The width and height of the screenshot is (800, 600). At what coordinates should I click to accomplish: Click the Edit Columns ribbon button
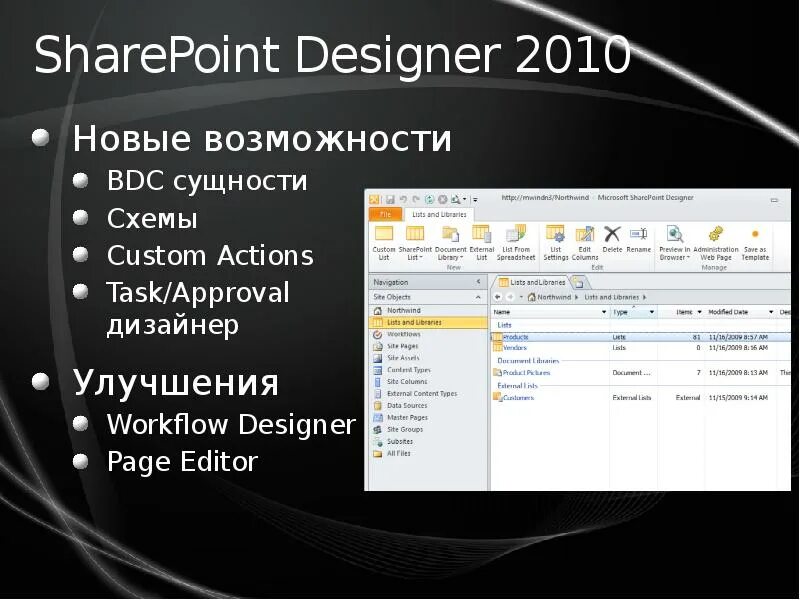[585, 243]
